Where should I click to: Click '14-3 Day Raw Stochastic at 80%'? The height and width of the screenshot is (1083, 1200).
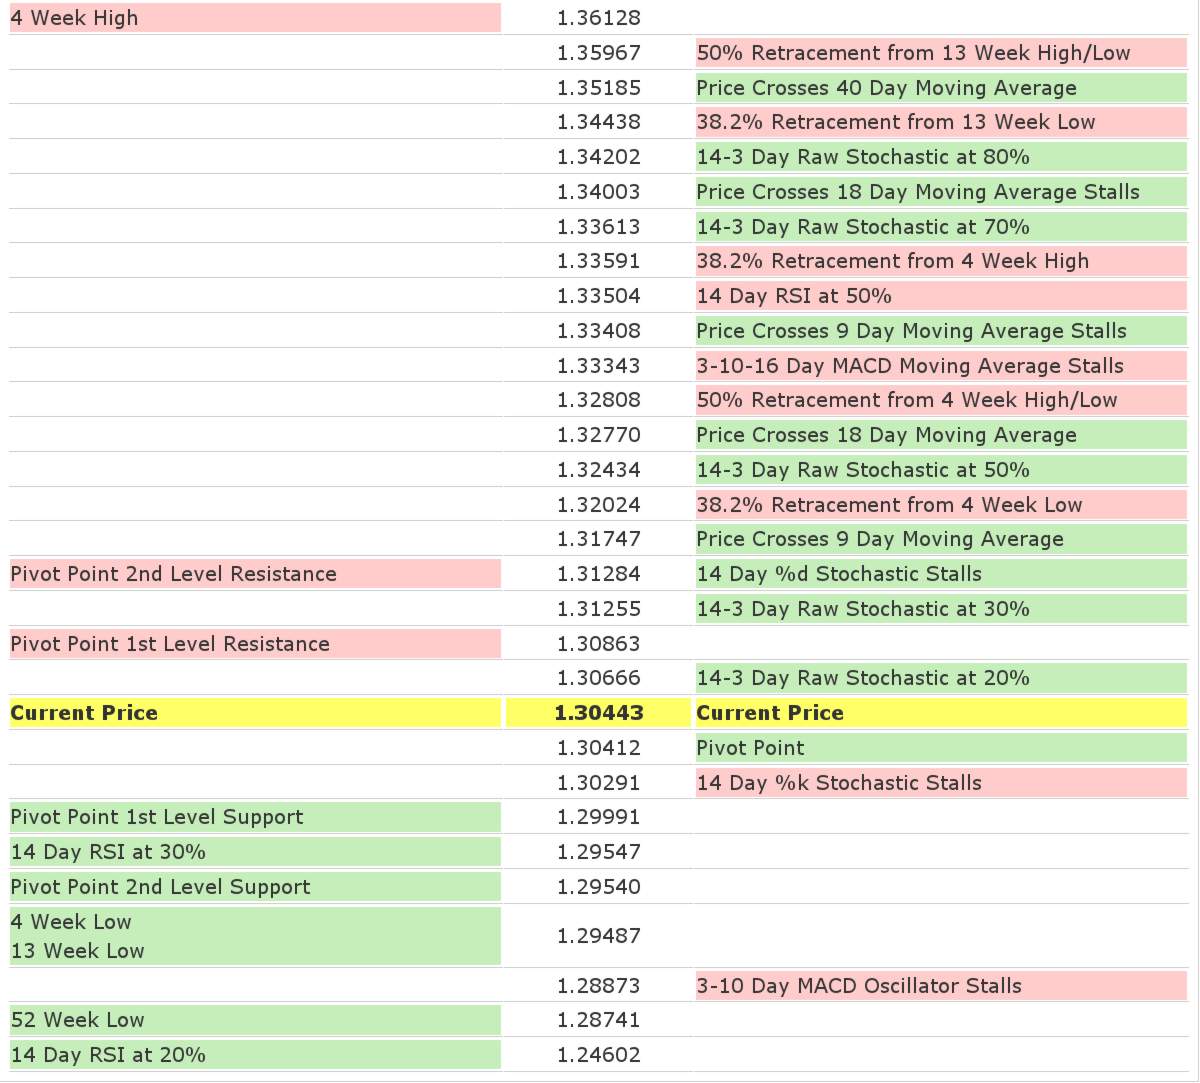pyautogui.click(x=863, y=157)
